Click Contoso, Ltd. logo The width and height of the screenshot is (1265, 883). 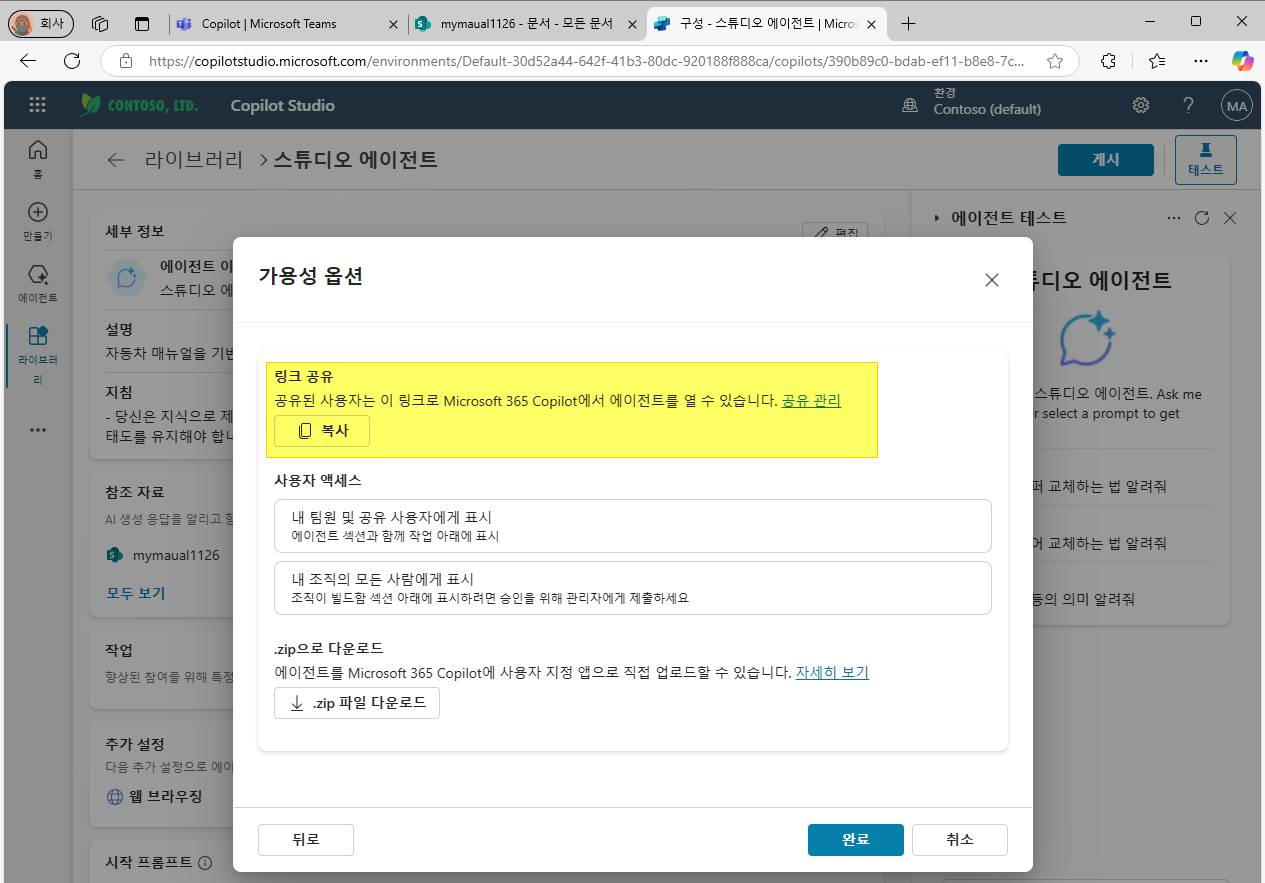[x=138, y=105]
